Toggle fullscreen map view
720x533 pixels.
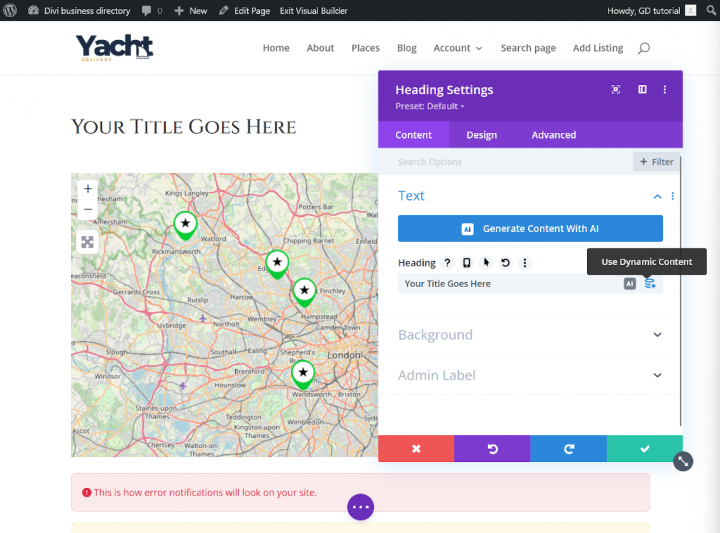[x=88, y=241]
